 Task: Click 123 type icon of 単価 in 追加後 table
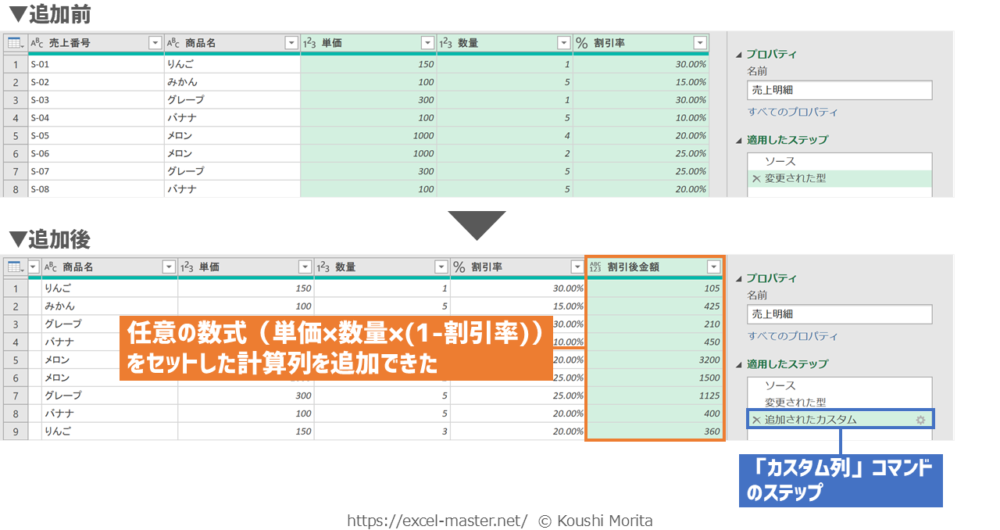(186, 267)
